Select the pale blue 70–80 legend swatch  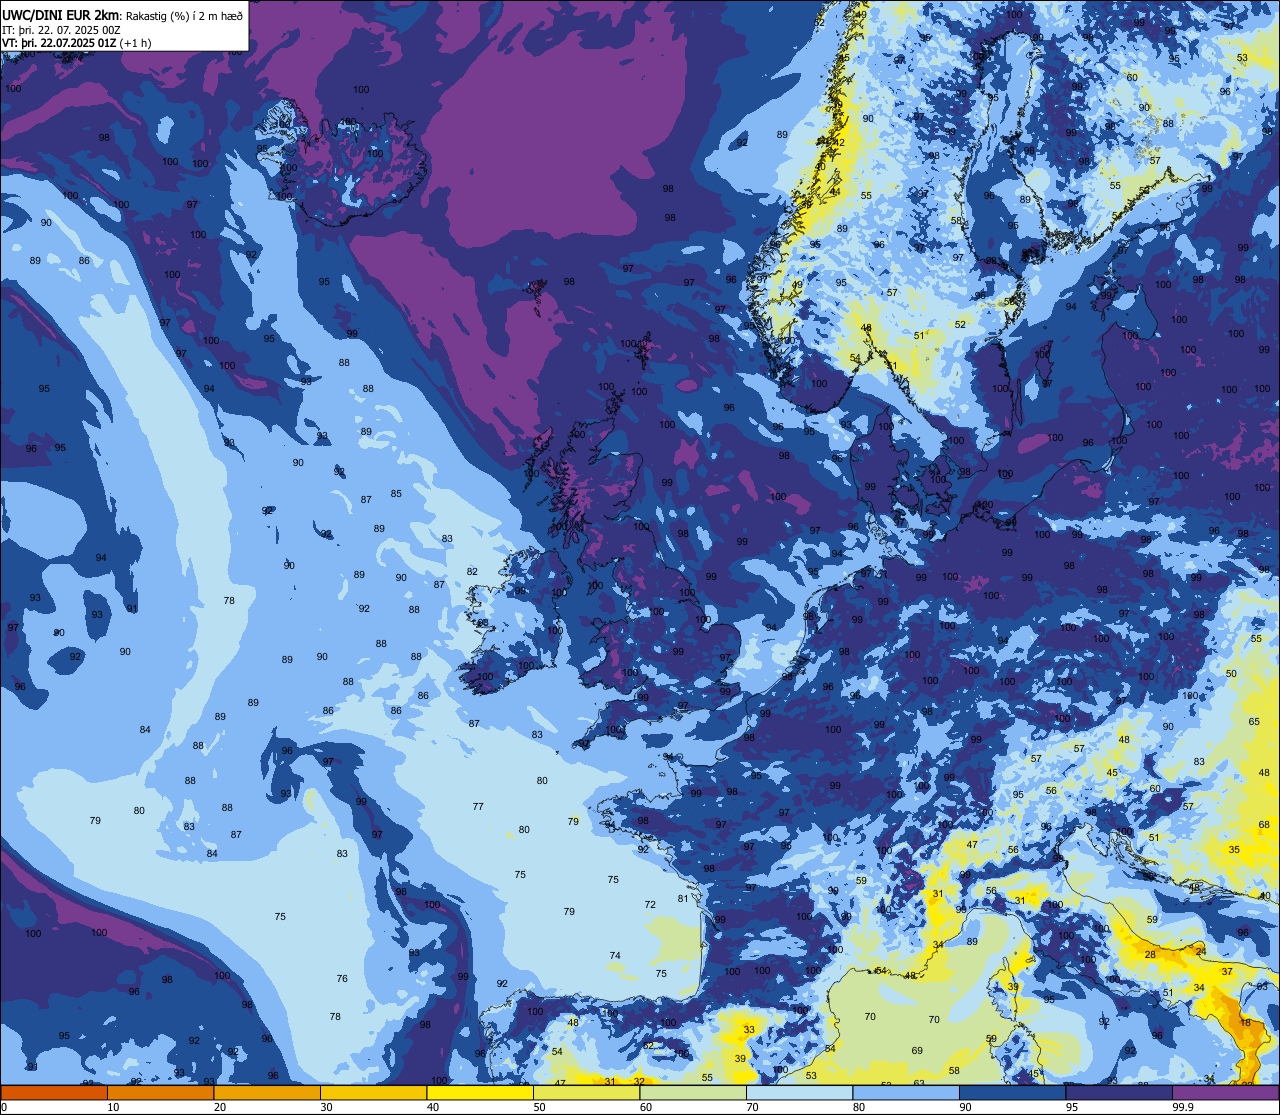click(799, 1093)
